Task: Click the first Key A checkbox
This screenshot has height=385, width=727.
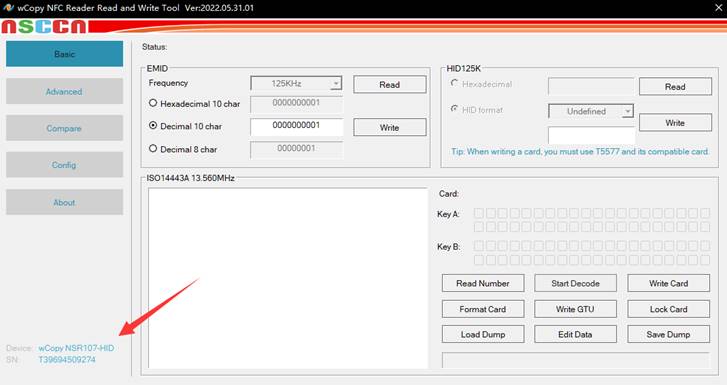Action: 479,213
